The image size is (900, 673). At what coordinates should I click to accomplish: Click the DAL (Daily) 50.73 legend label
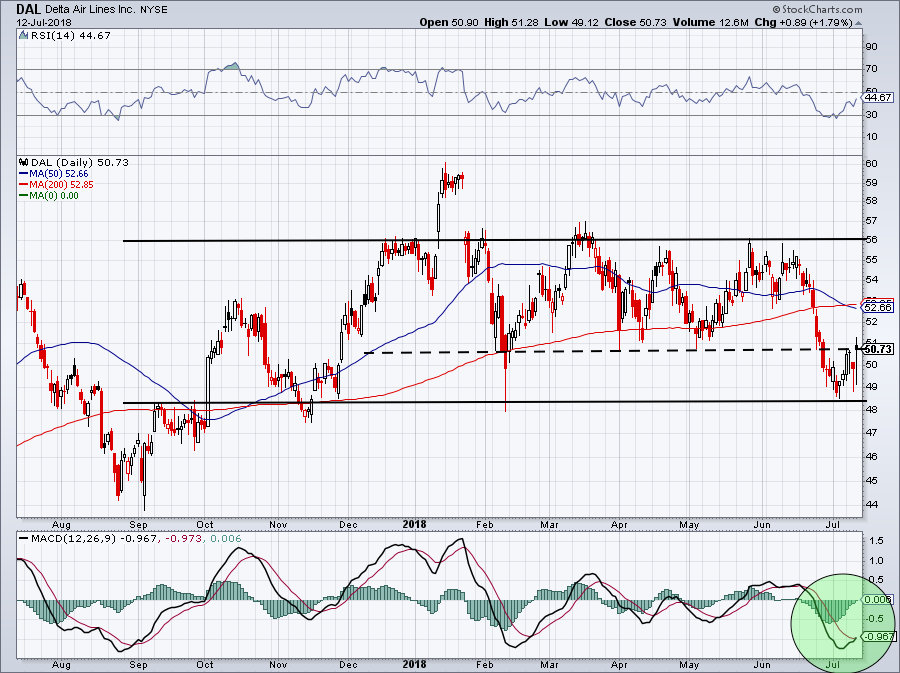tap(80, 162)
